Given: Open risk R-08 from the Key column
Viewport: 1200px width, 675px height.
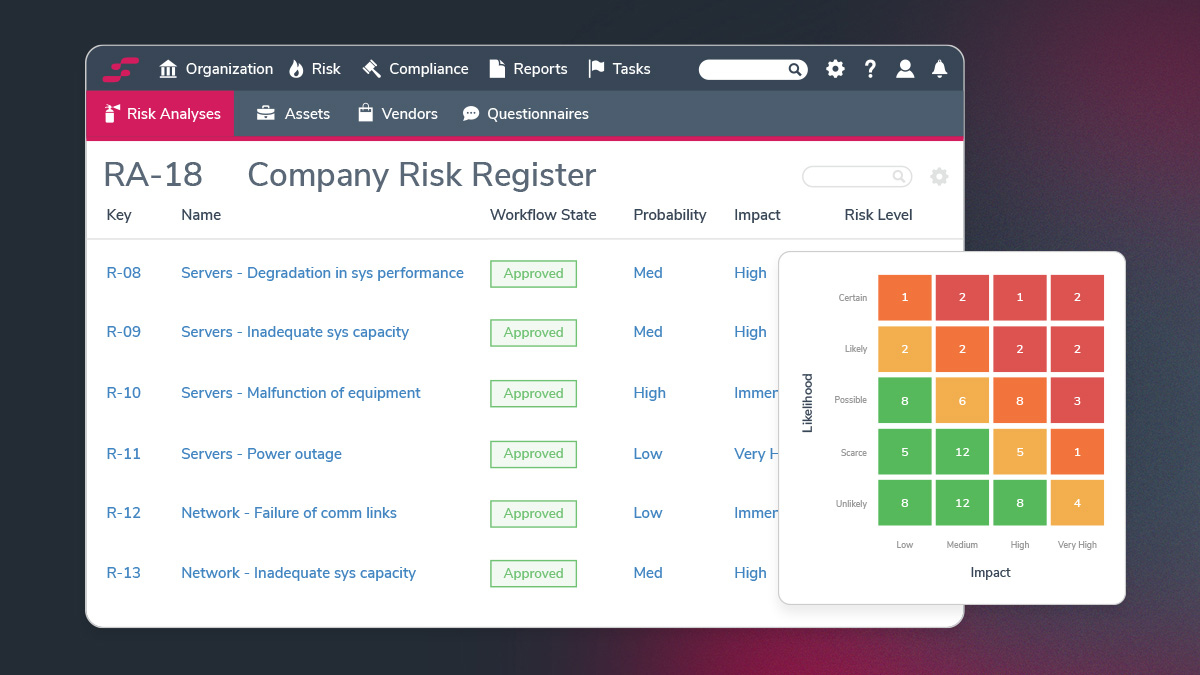Looking at the screenshot, I should click(124, 272).
